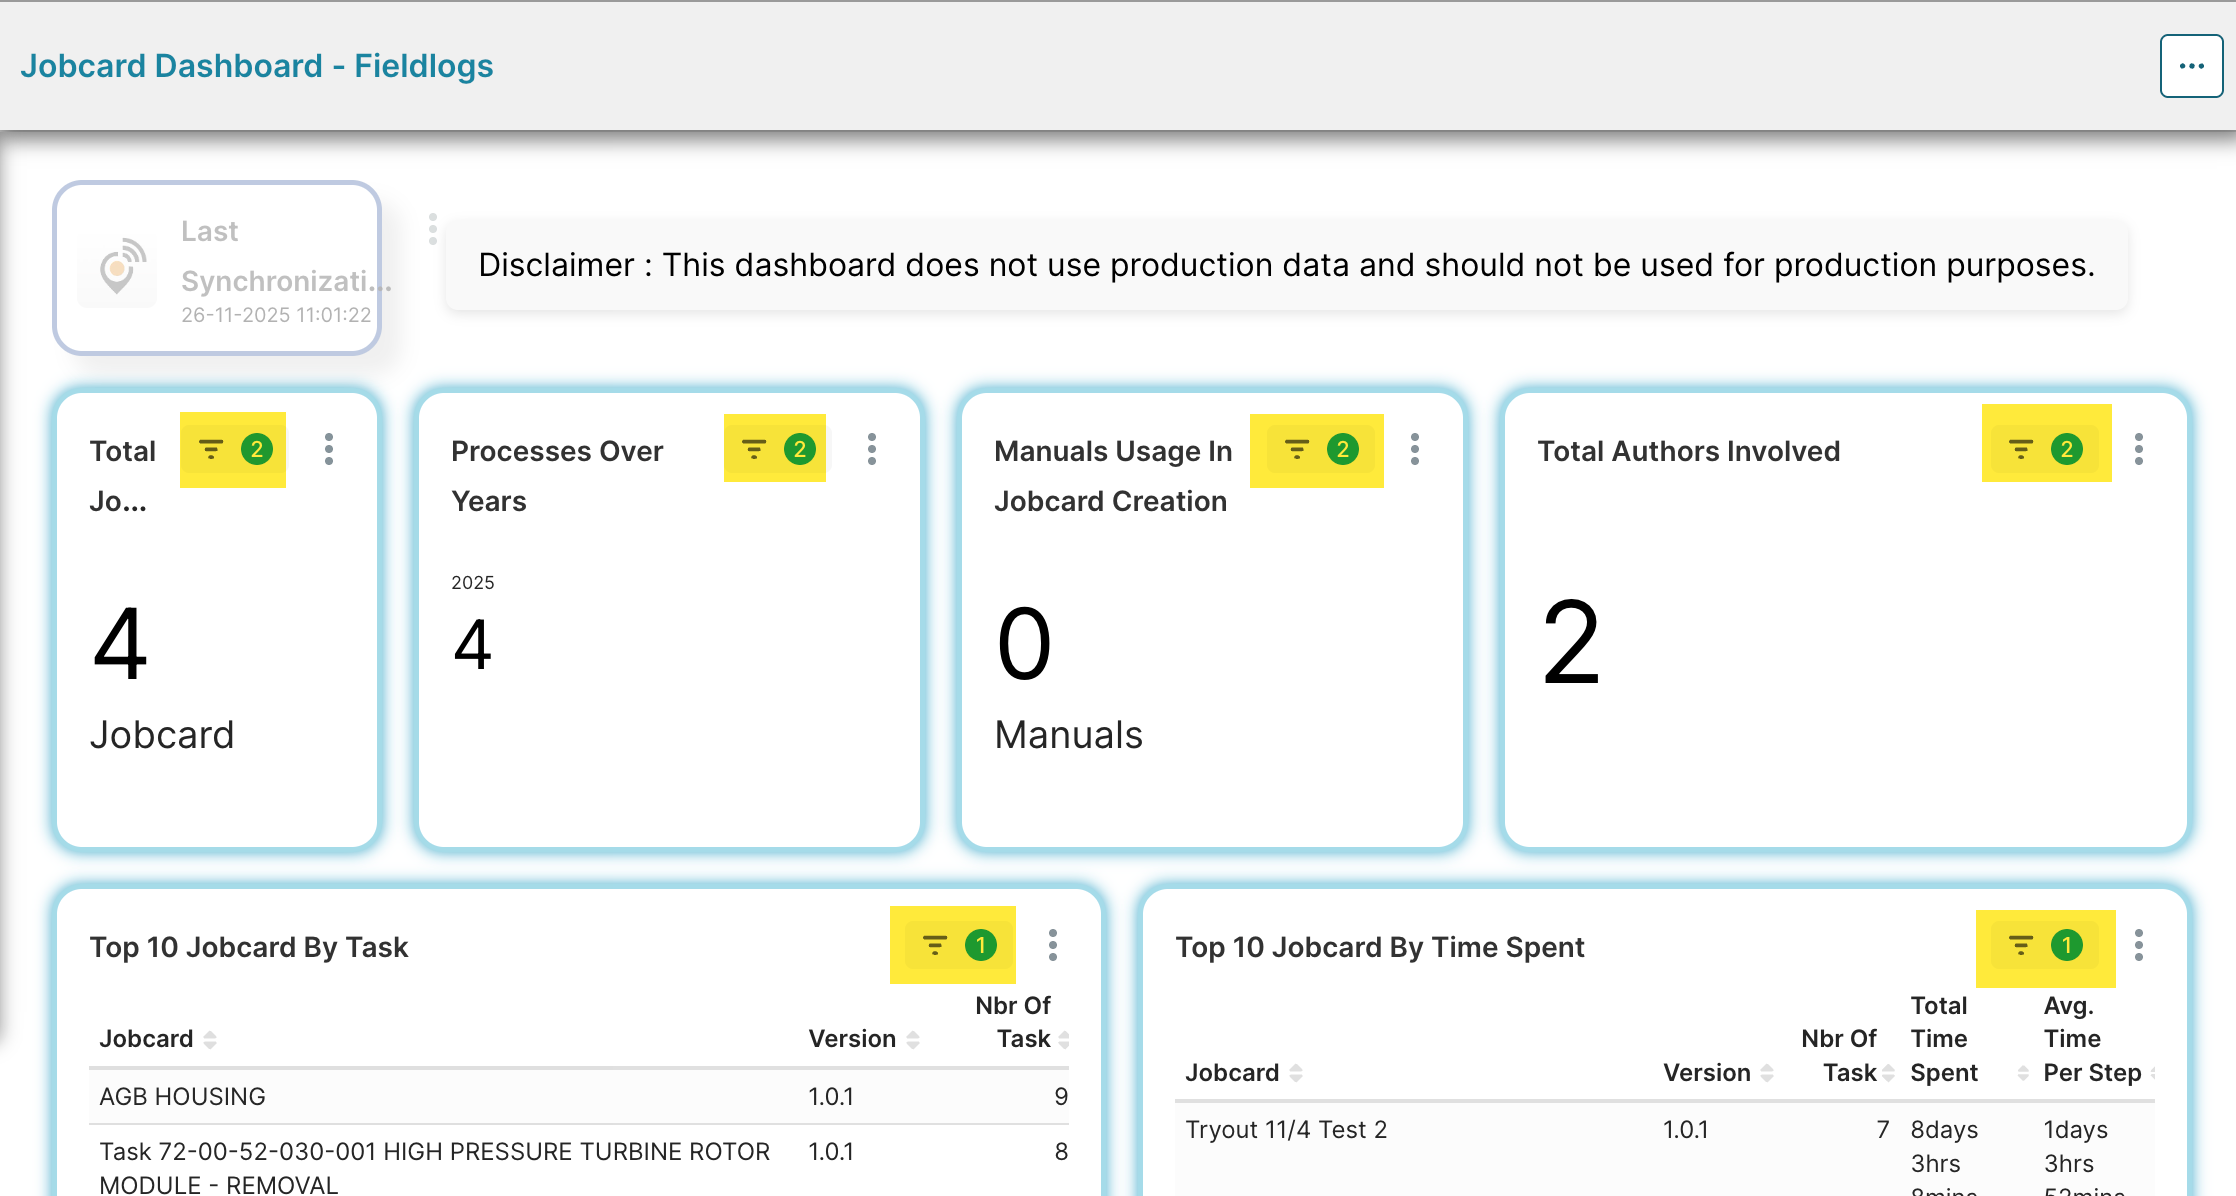The image size is (2236, 1196).
Task: Open the dashboard ellipsis menu button
Action: pyautogui.click(x=2191, y=66)
